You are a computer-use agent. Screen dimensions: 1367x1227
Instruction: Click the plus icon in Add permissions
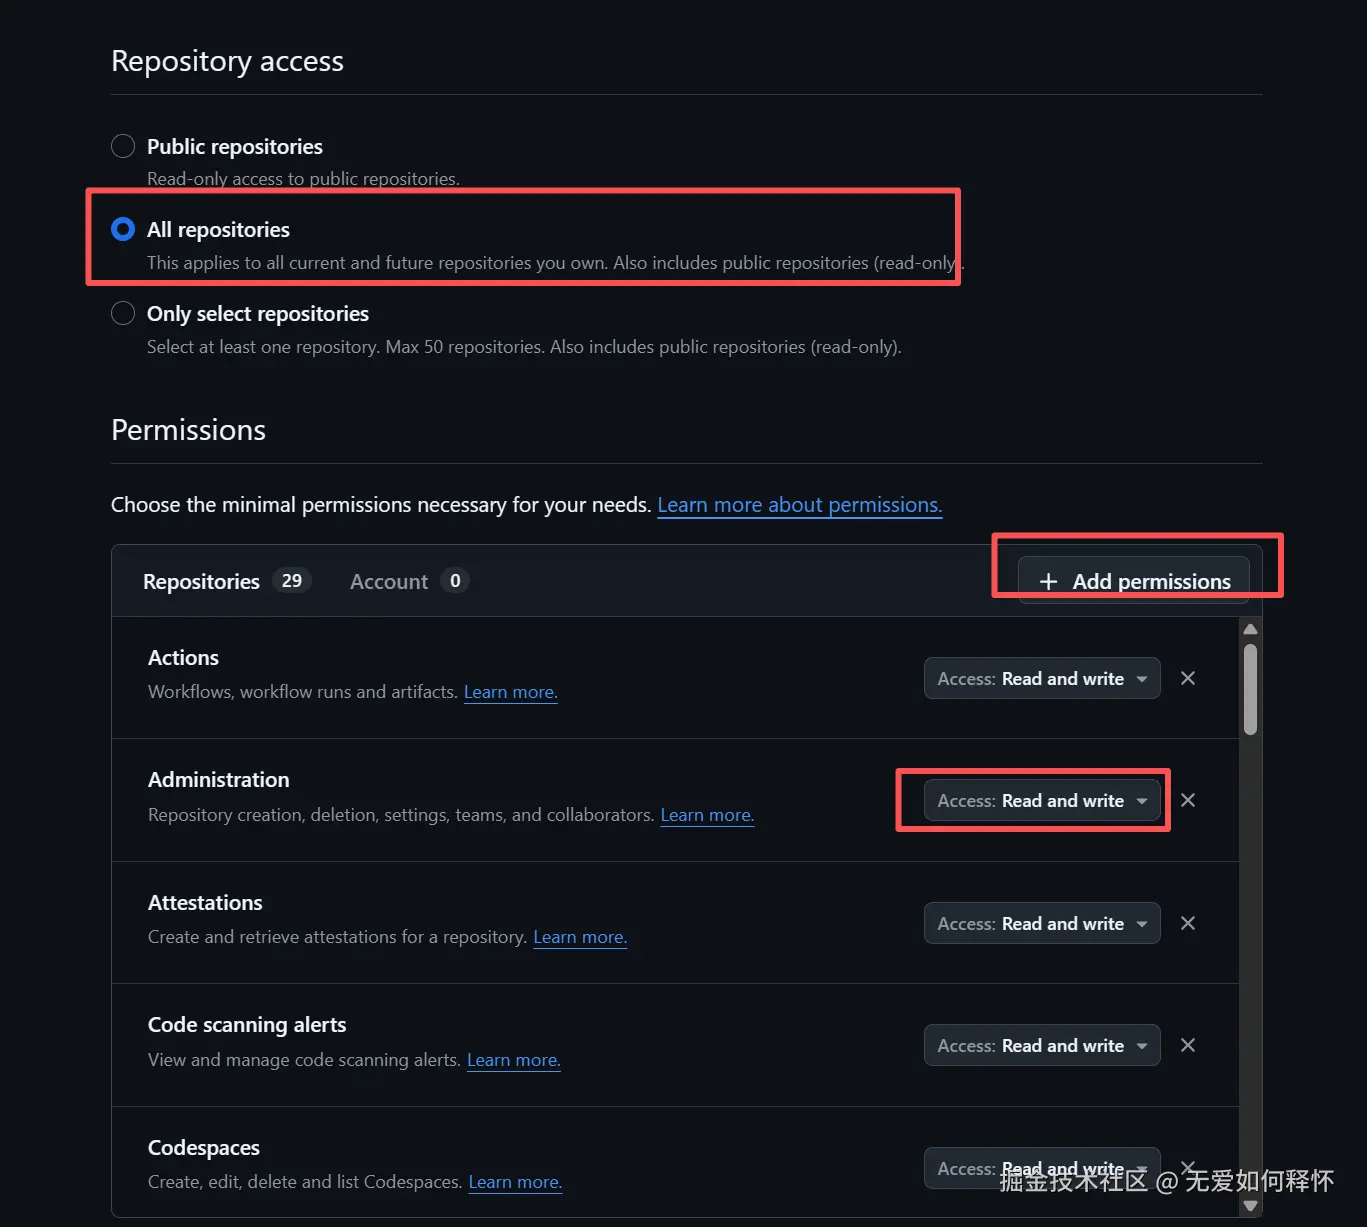1048,581
